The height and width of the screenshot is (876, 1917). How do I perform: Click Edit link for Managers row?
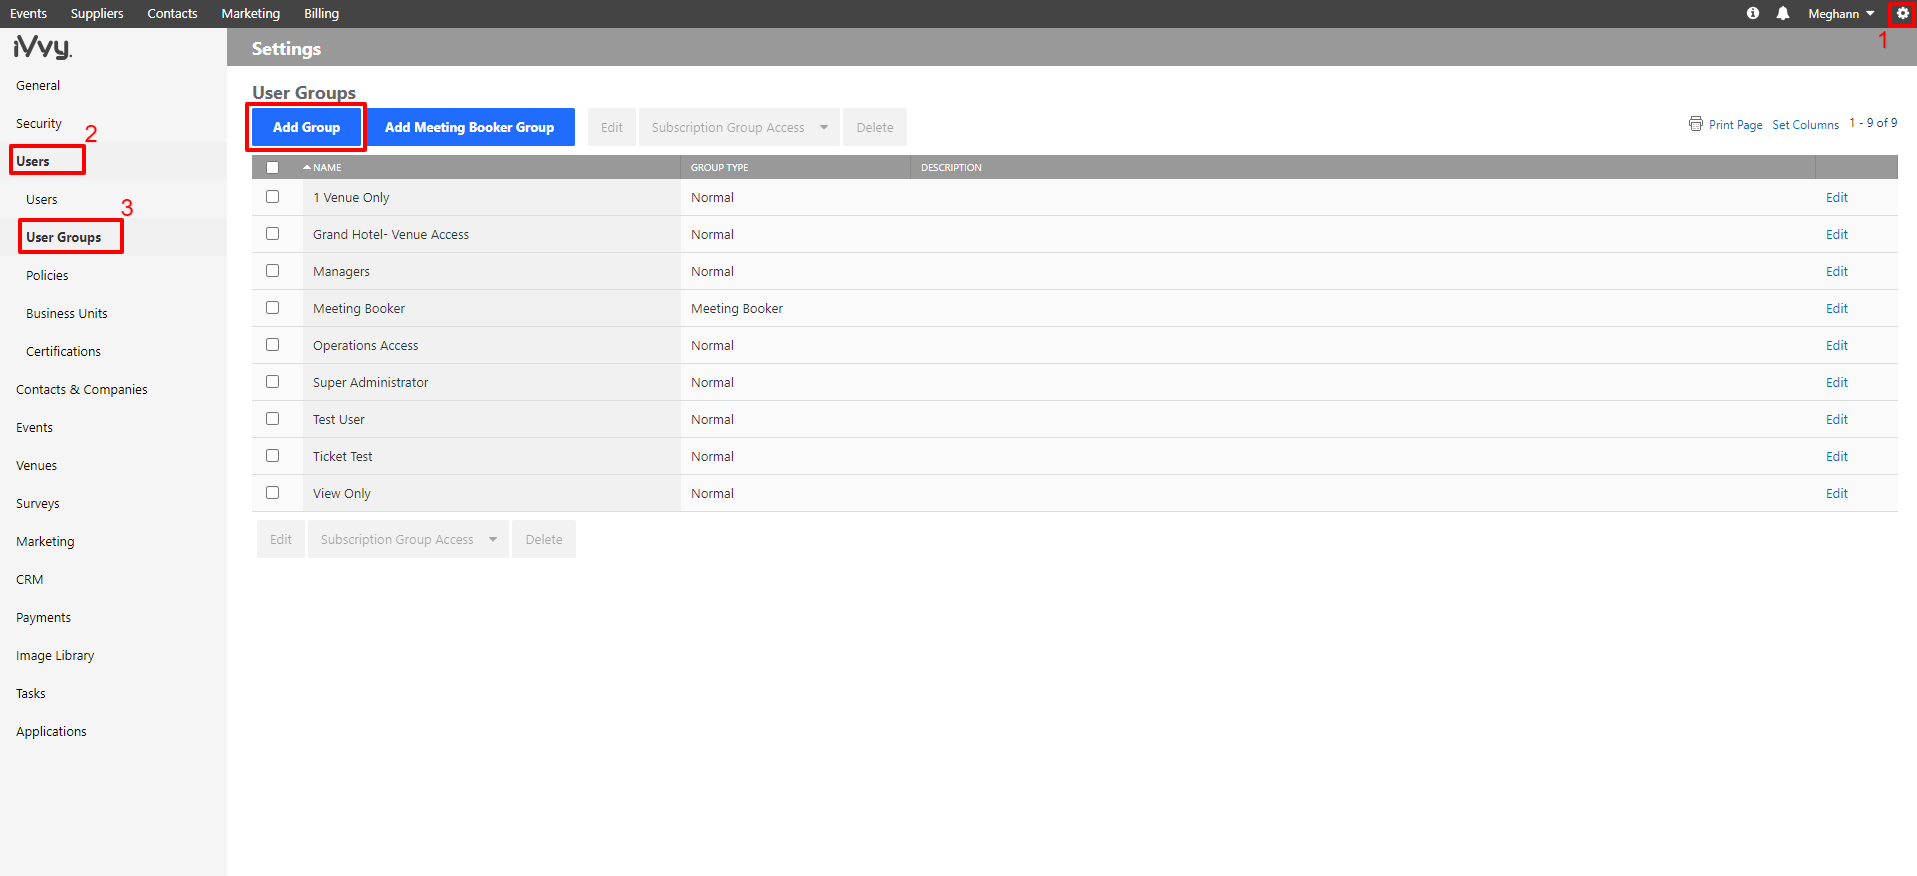coord(1837,272)
